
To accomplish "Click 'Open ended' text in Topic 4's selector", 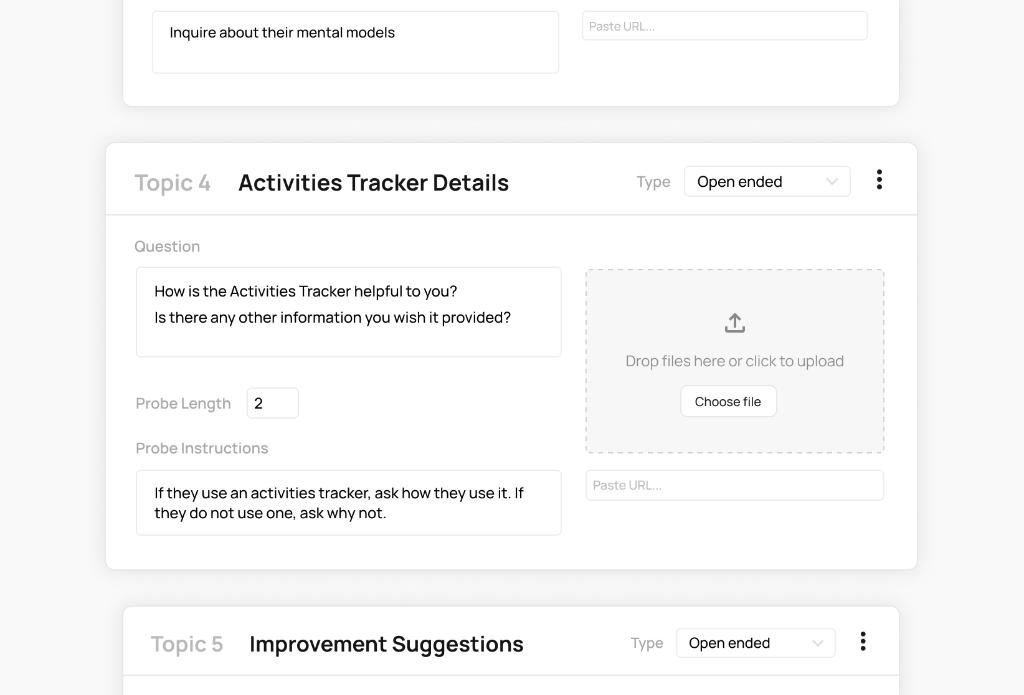I will [742, 181].
